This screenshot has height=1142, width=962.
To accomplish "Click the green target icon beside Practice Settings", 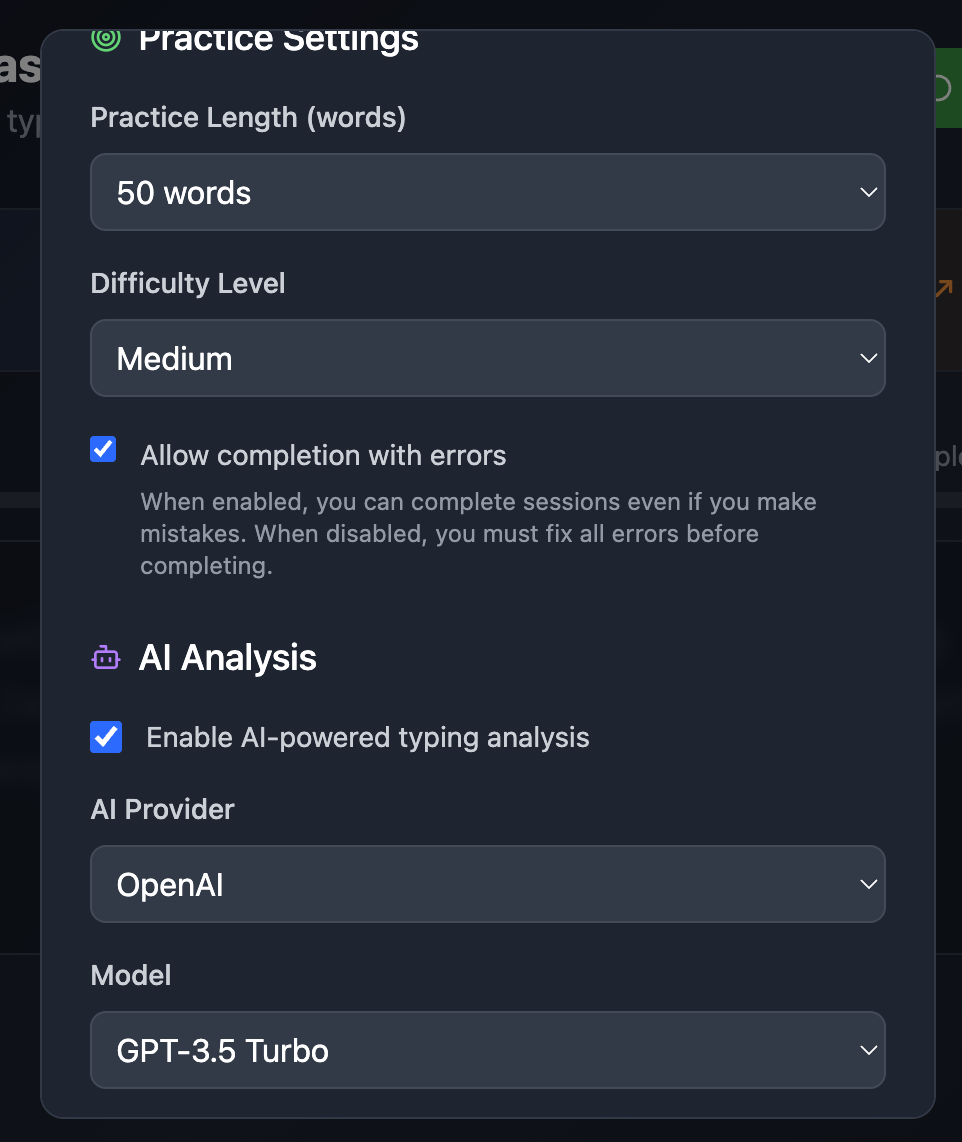I will (106, 39).
